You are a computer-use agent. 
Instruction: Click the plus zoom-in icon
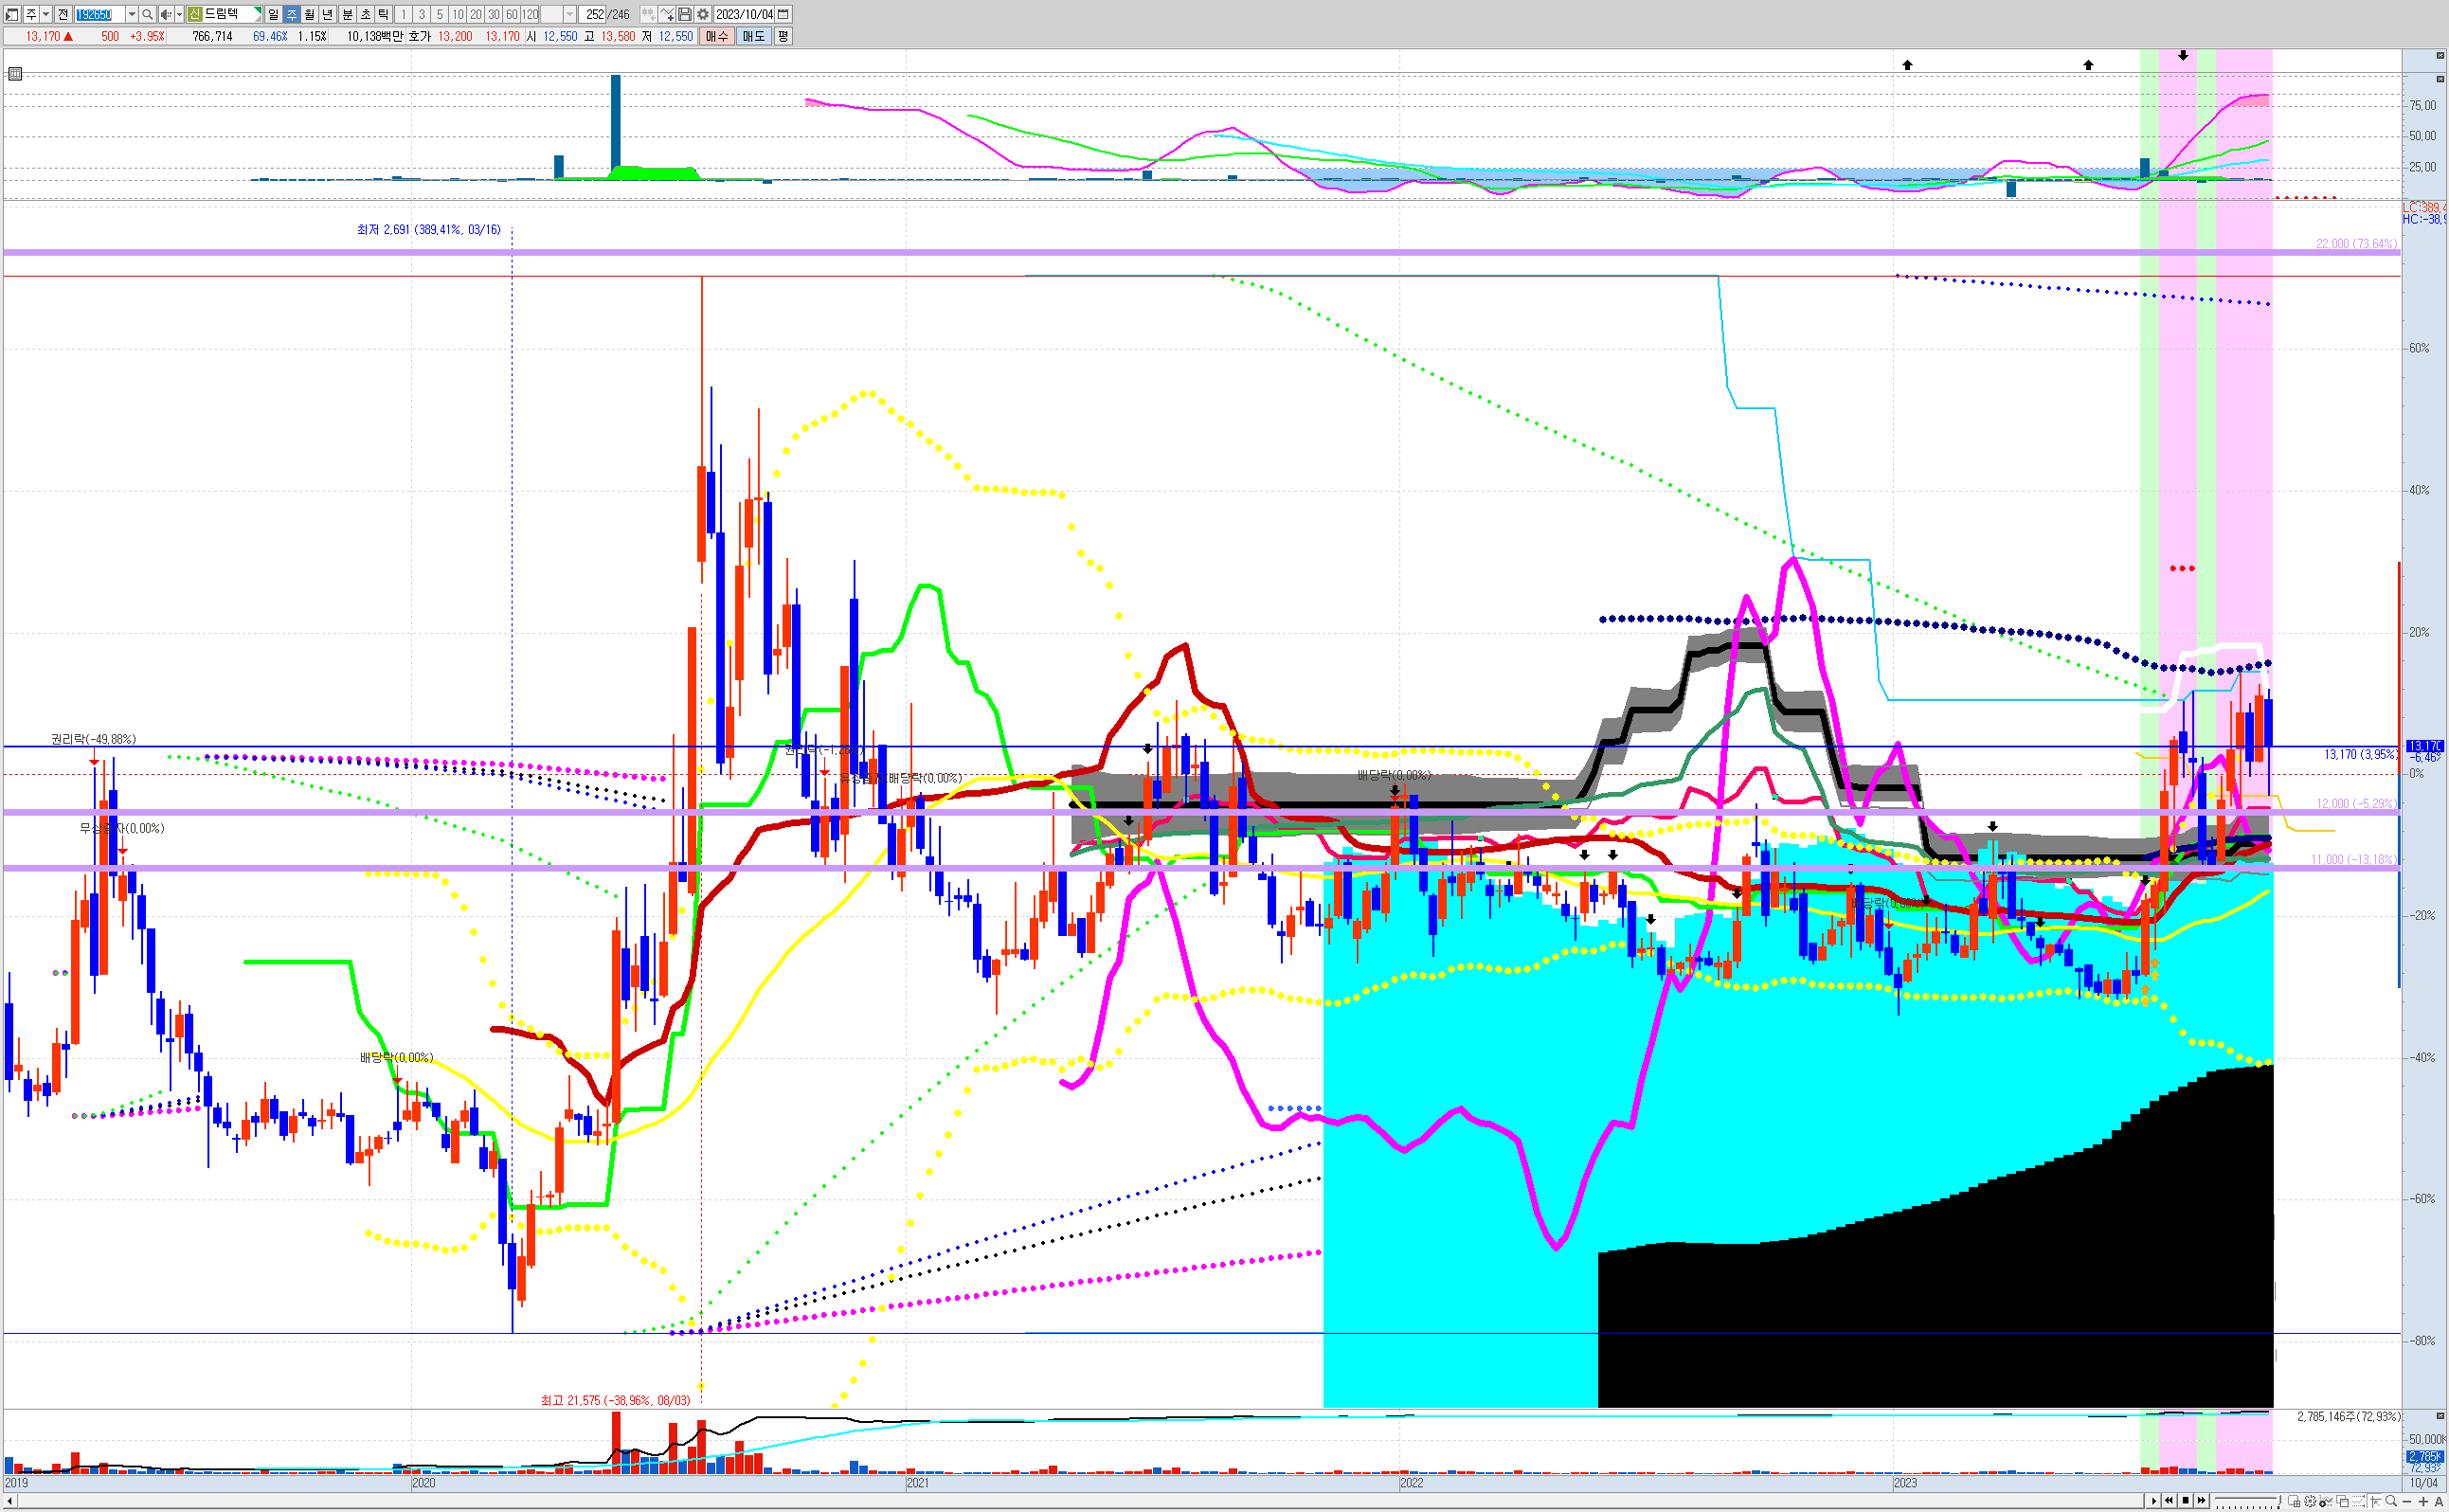pos(2423,1502)
